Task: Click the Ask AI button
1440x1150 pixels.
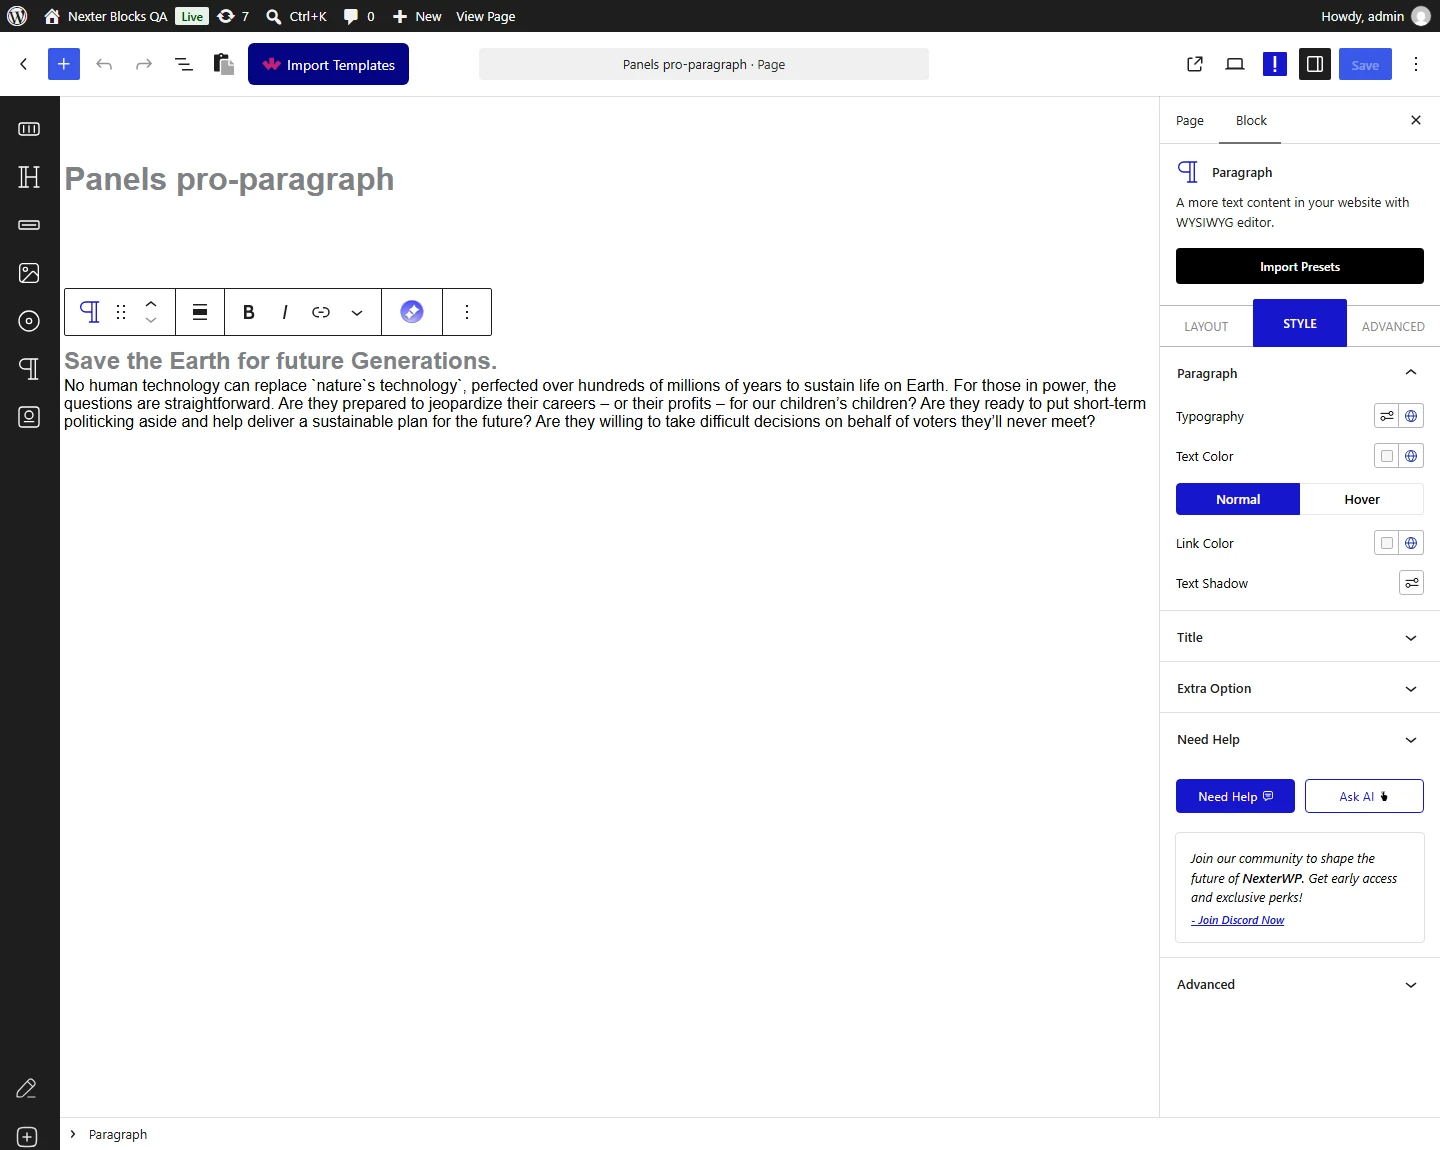Action: click(x=1364, y=796)
